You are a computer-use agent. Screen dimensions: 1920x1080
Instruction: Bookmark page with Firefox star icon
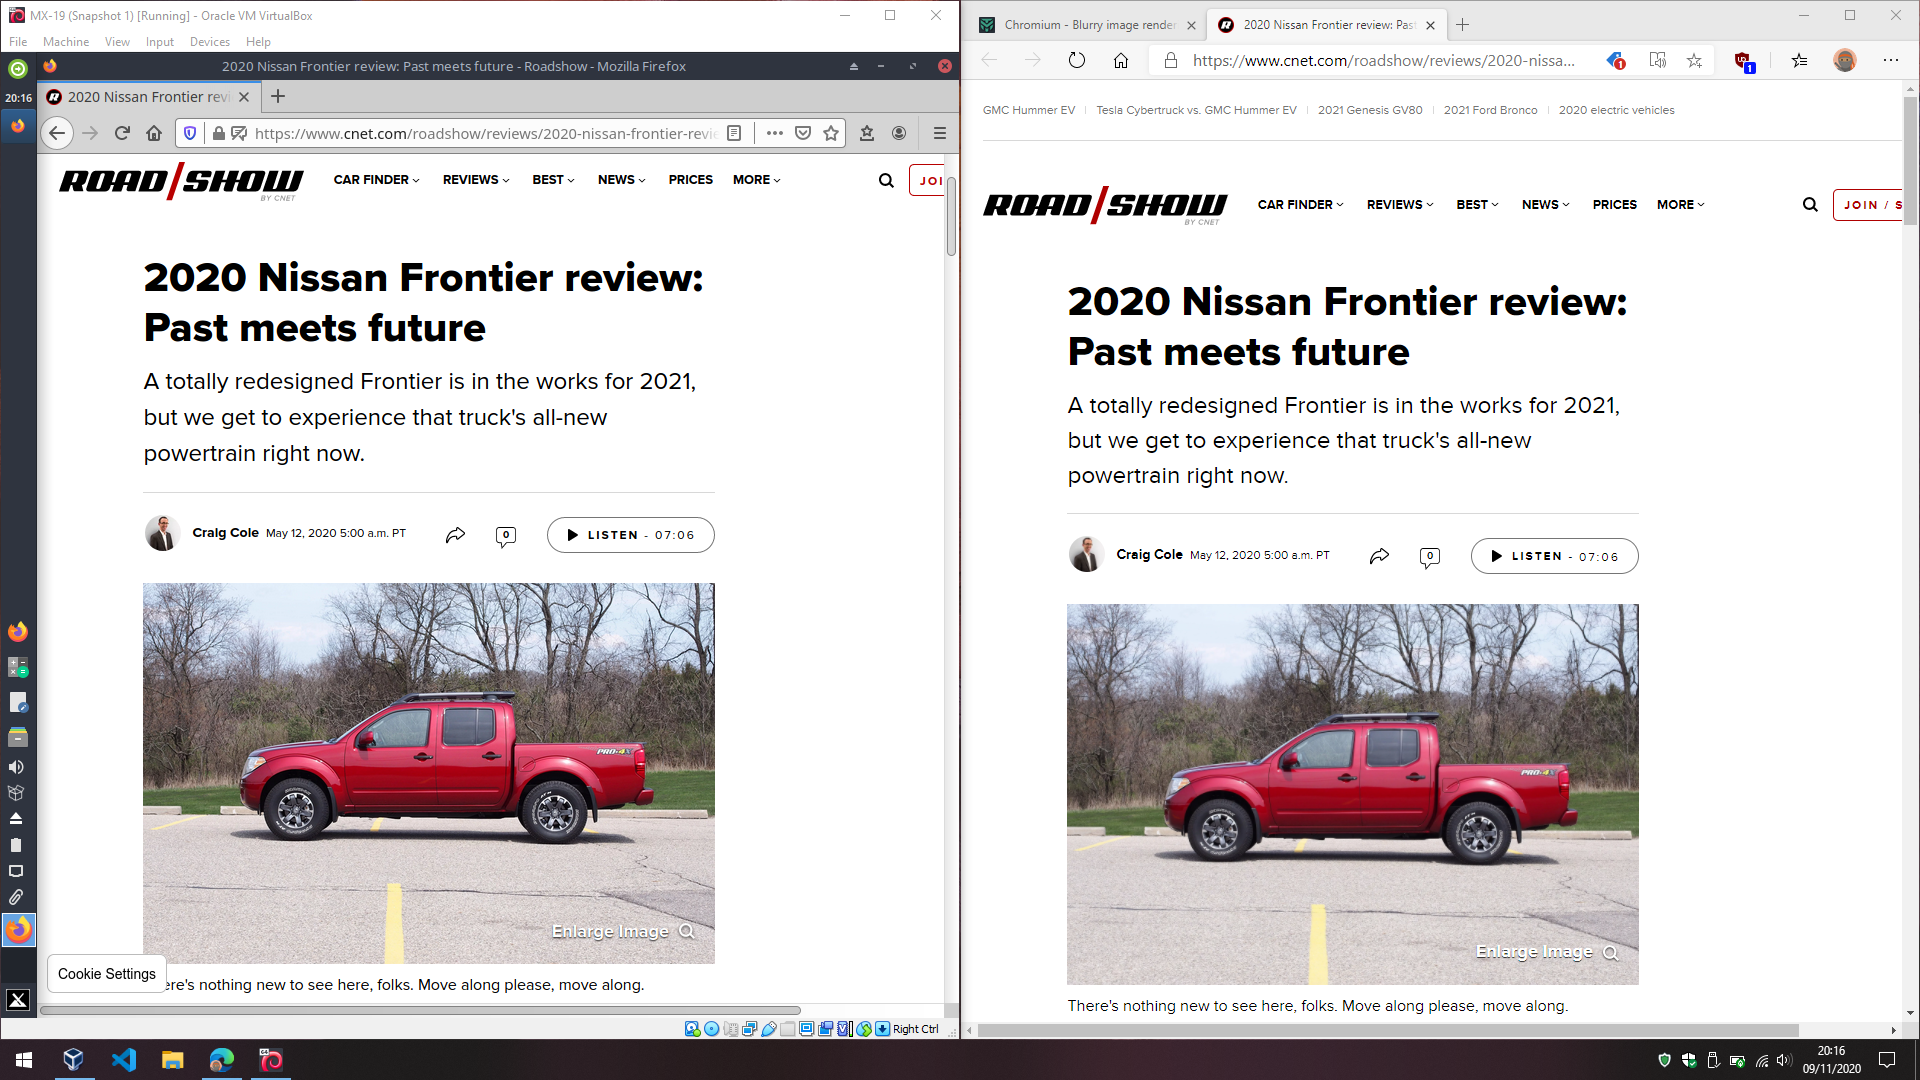point(831,133)
